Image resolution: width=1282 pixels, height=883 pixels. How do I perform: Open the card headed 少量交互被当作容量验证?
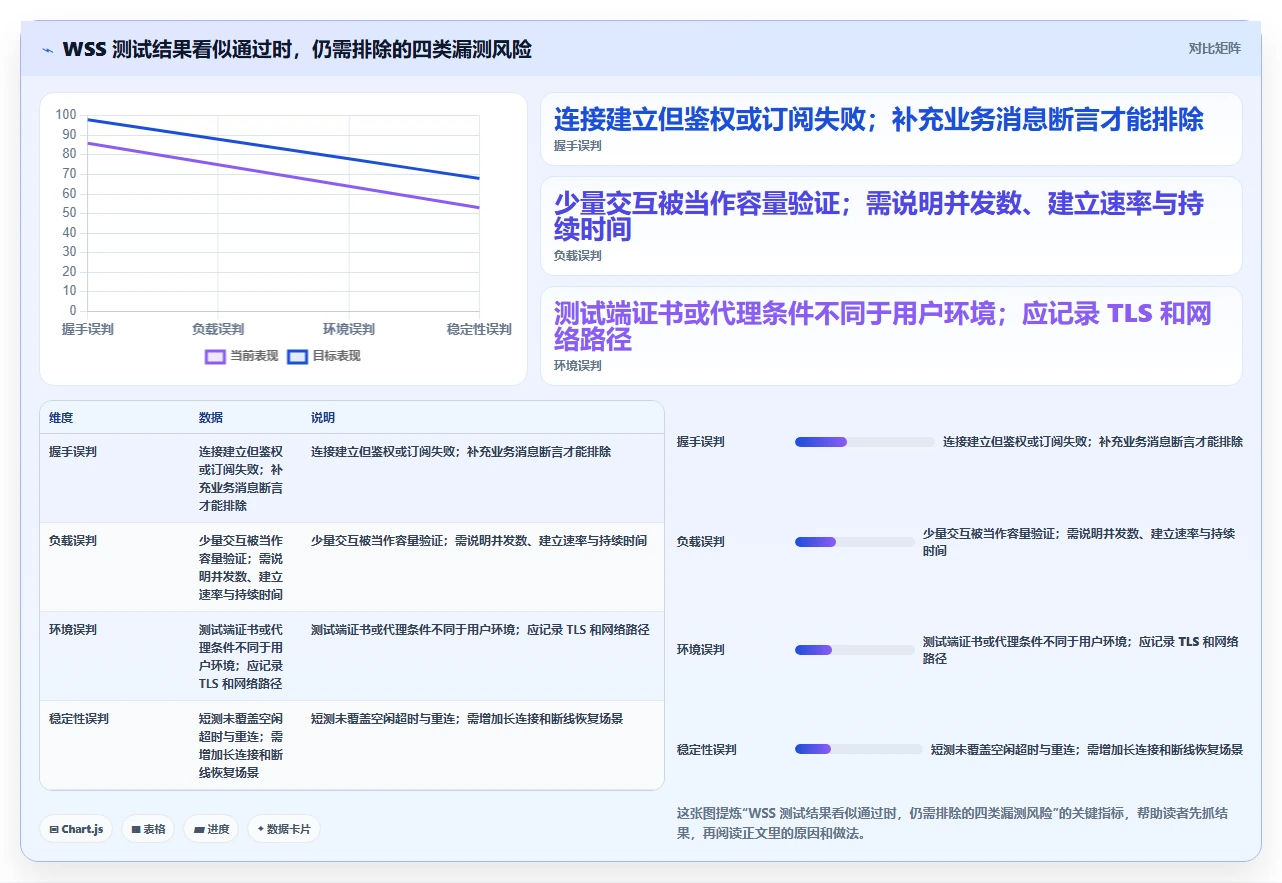pos(891,226)
